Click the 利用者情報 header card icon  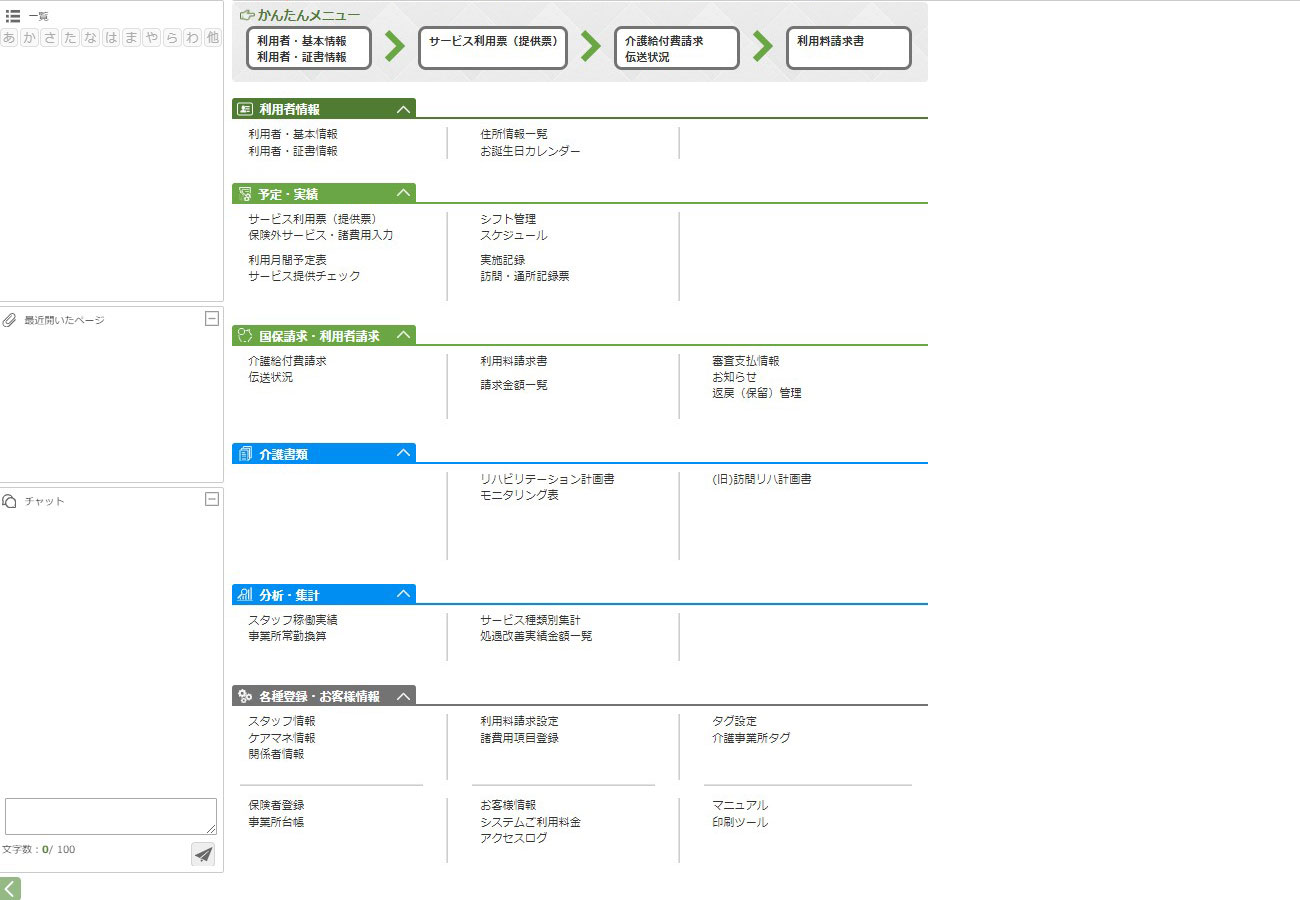tap(245, 109)
